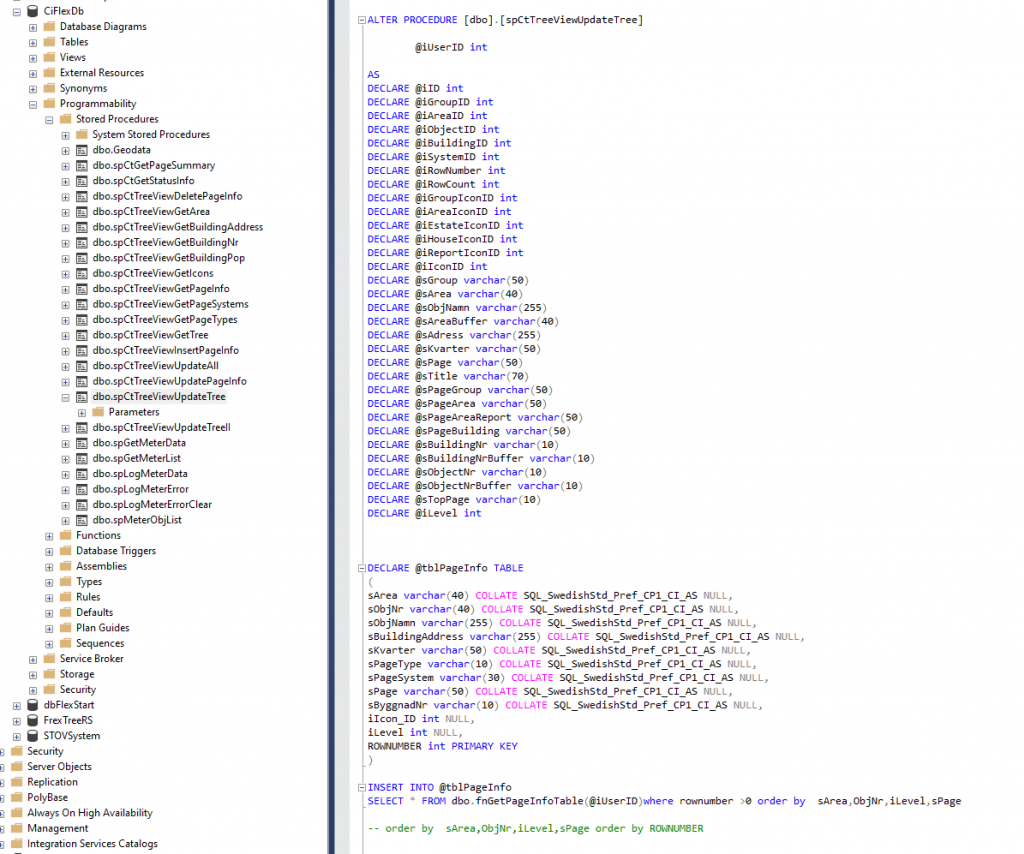The height and width of the screenshot is (854, 1024).
Task: Click the Tables folder icon
Action: tap(49, 42)
